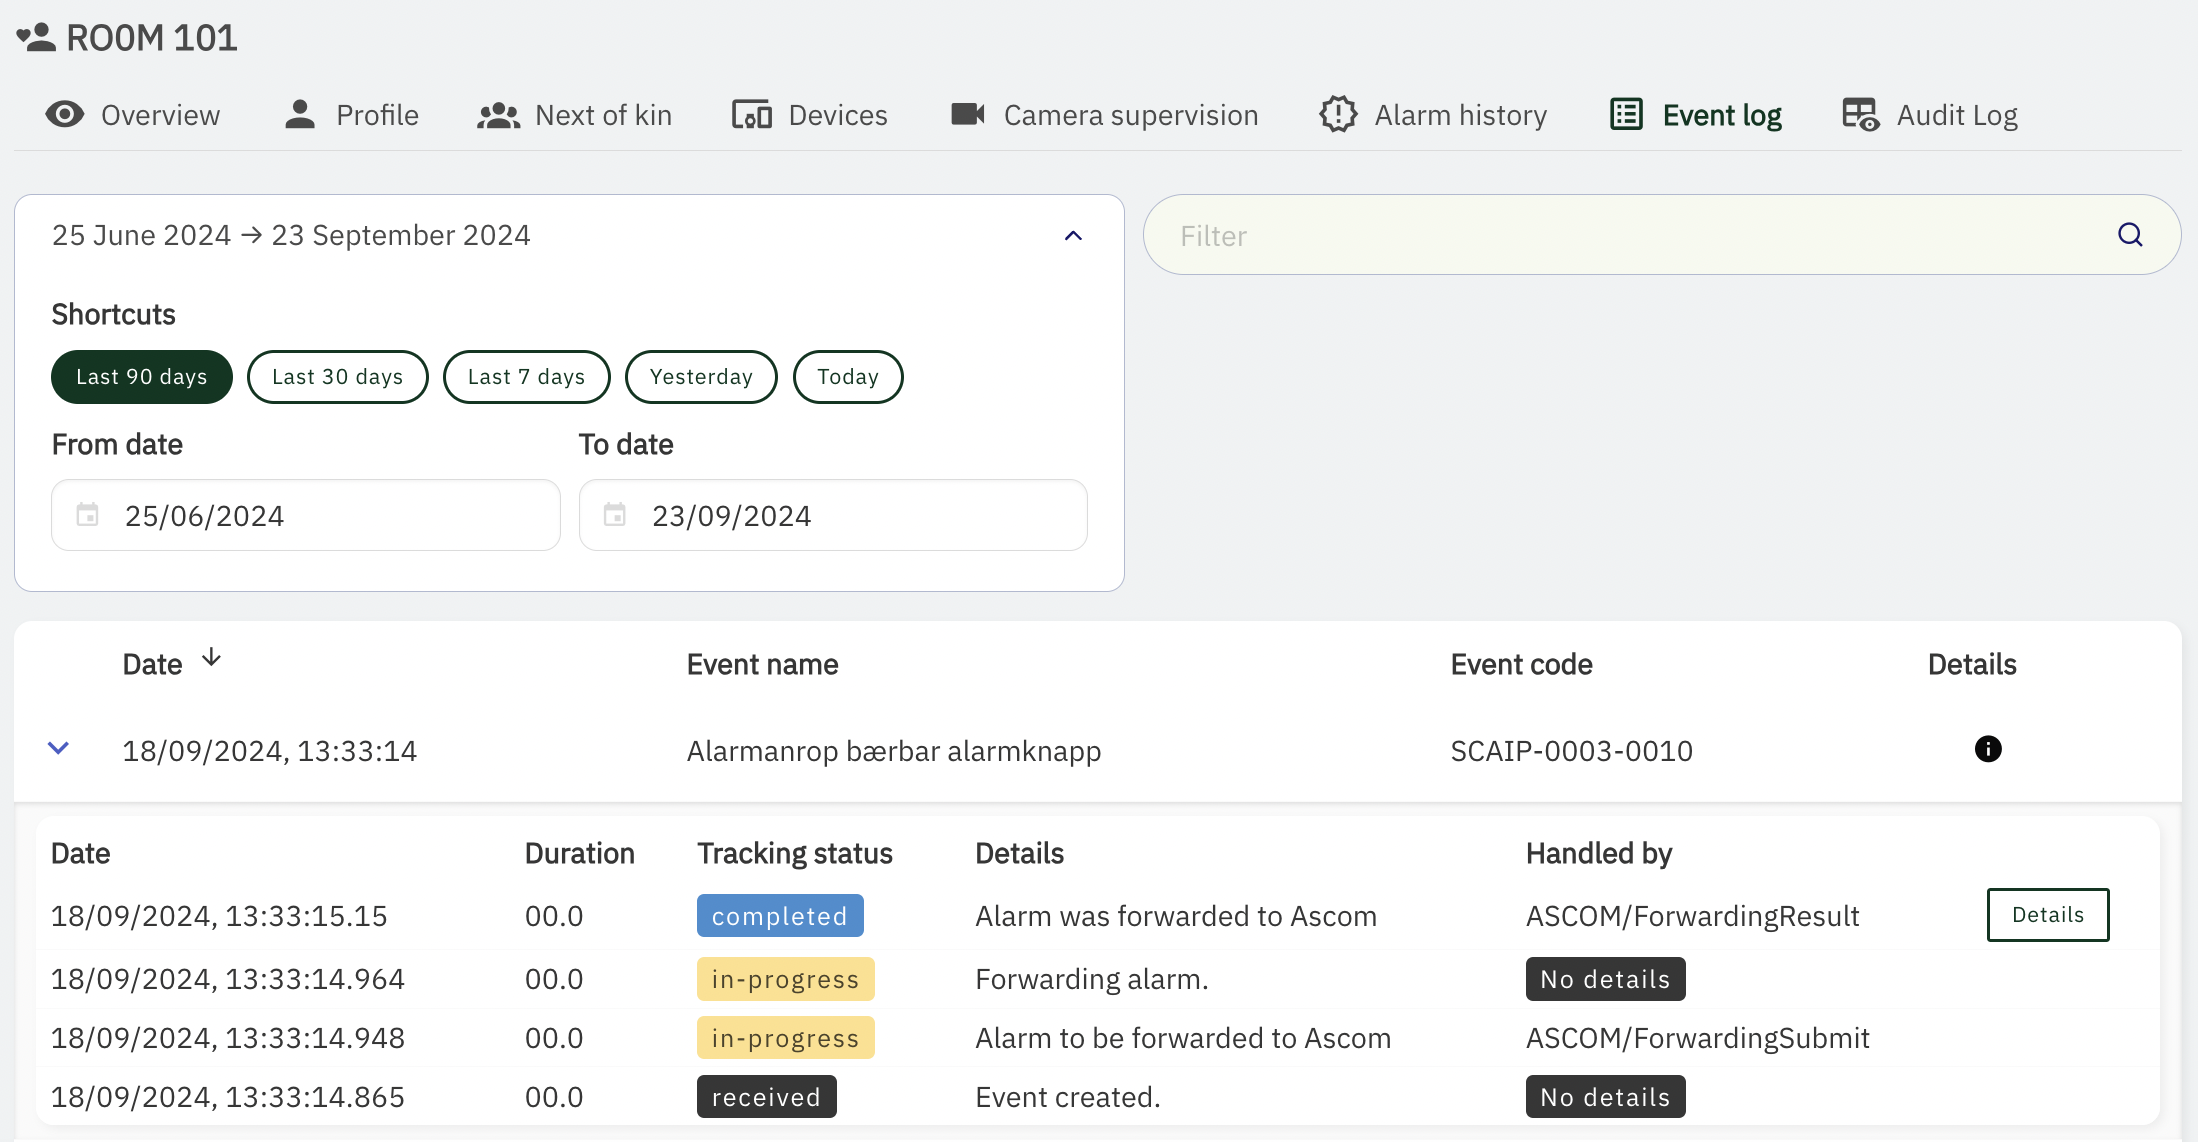Switch to Alarm history tab
Screen dimensions: 2198x1142
pos(1433,115)
